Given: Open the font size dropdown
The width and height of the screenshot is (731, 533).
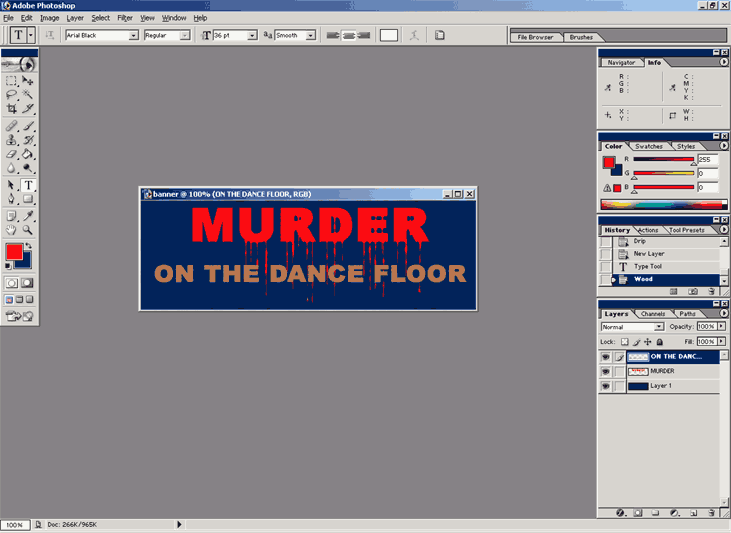Looking at the screenshot, I should coord(252,35).
